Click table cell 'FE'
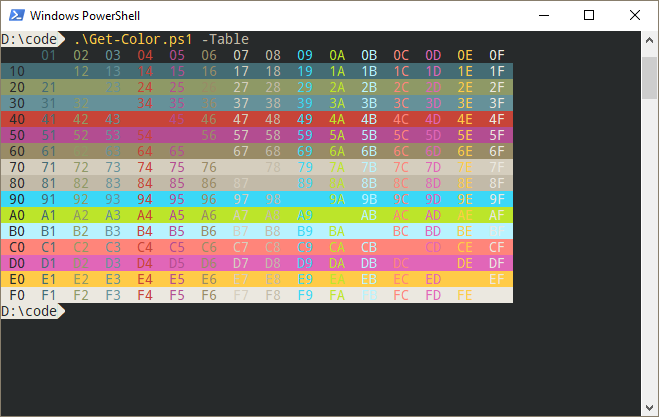659x417 pixels. click(465, 295)
